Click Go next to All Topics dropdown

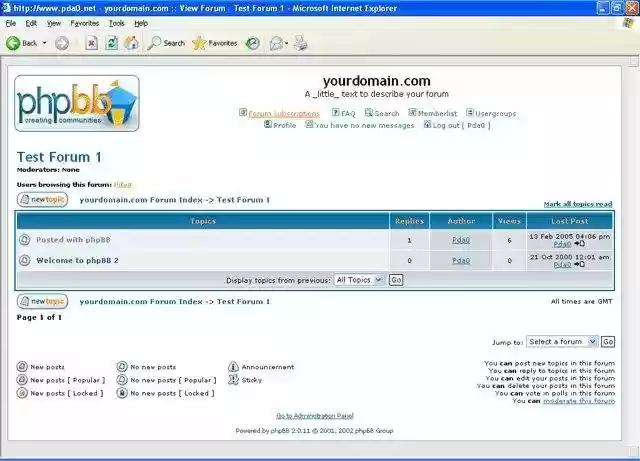[396, 280]
